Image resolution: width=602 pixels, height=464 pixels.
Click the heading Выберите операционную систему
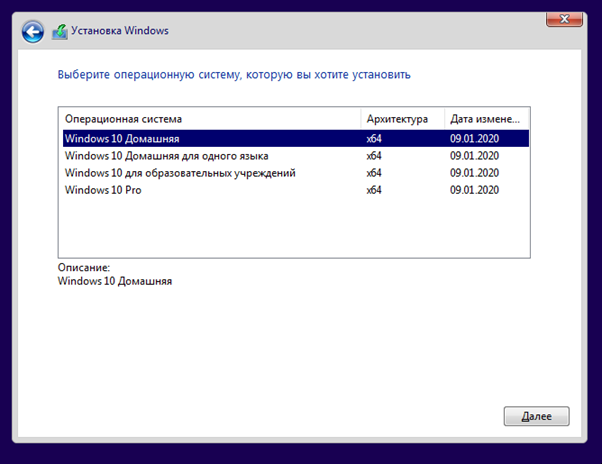click(x=234, y=74)
